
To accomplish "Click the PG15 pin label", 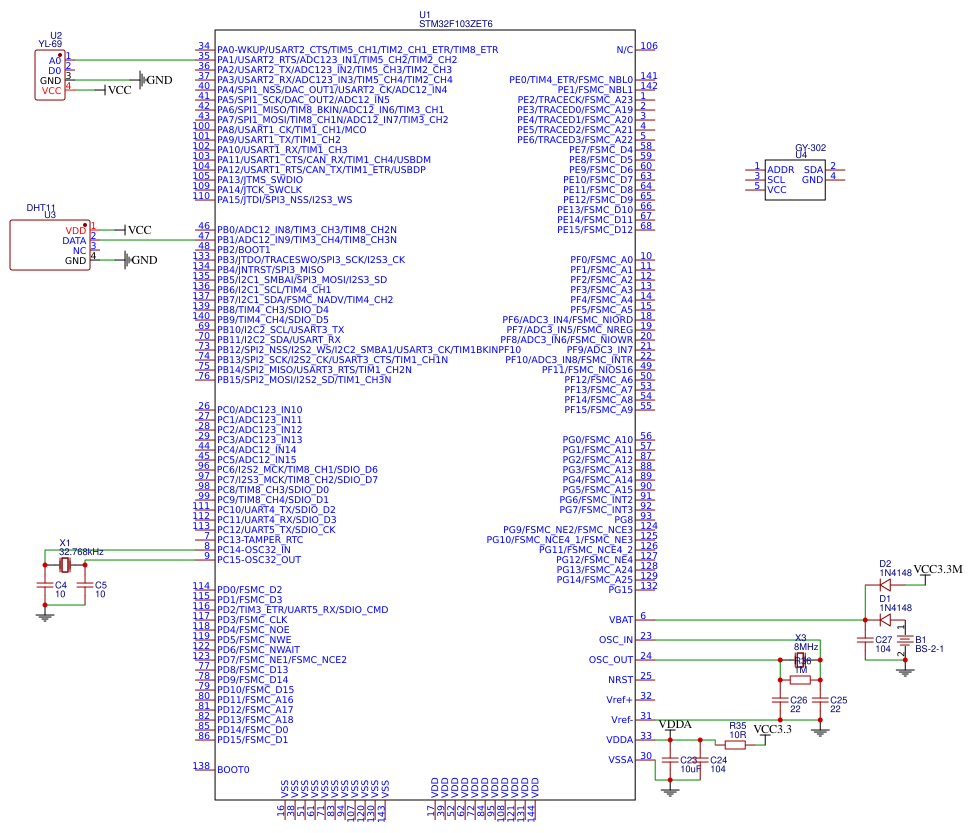I will click(621, 589).
